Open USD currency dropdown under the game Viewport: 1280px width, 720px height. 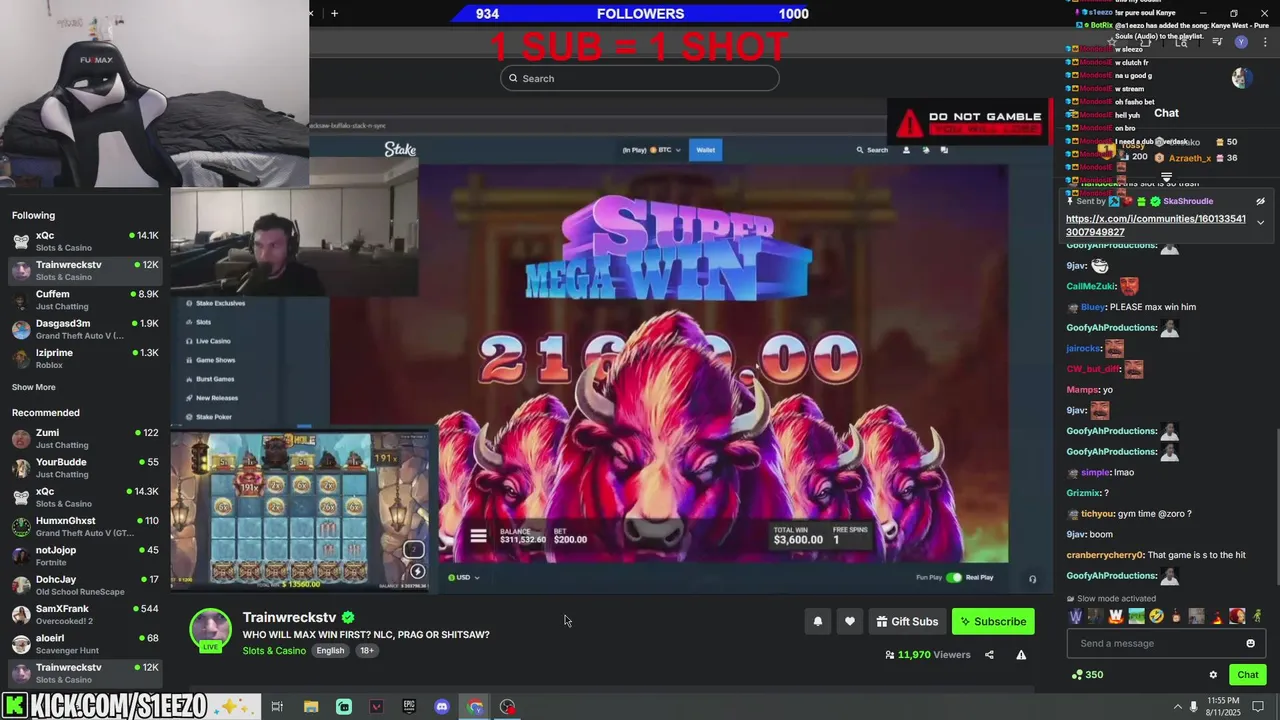[464, 577]
